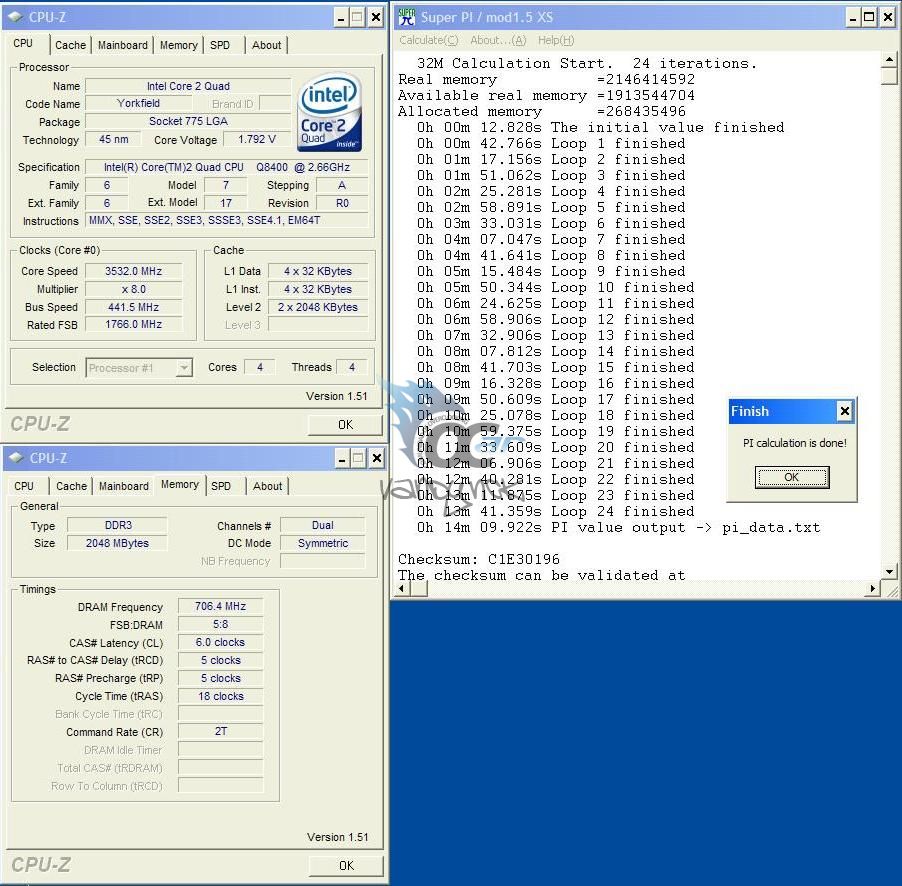The image size is (902, 886).
Task: Click the Super PI vertical scrollbar thumb
Action: (889, 75)
